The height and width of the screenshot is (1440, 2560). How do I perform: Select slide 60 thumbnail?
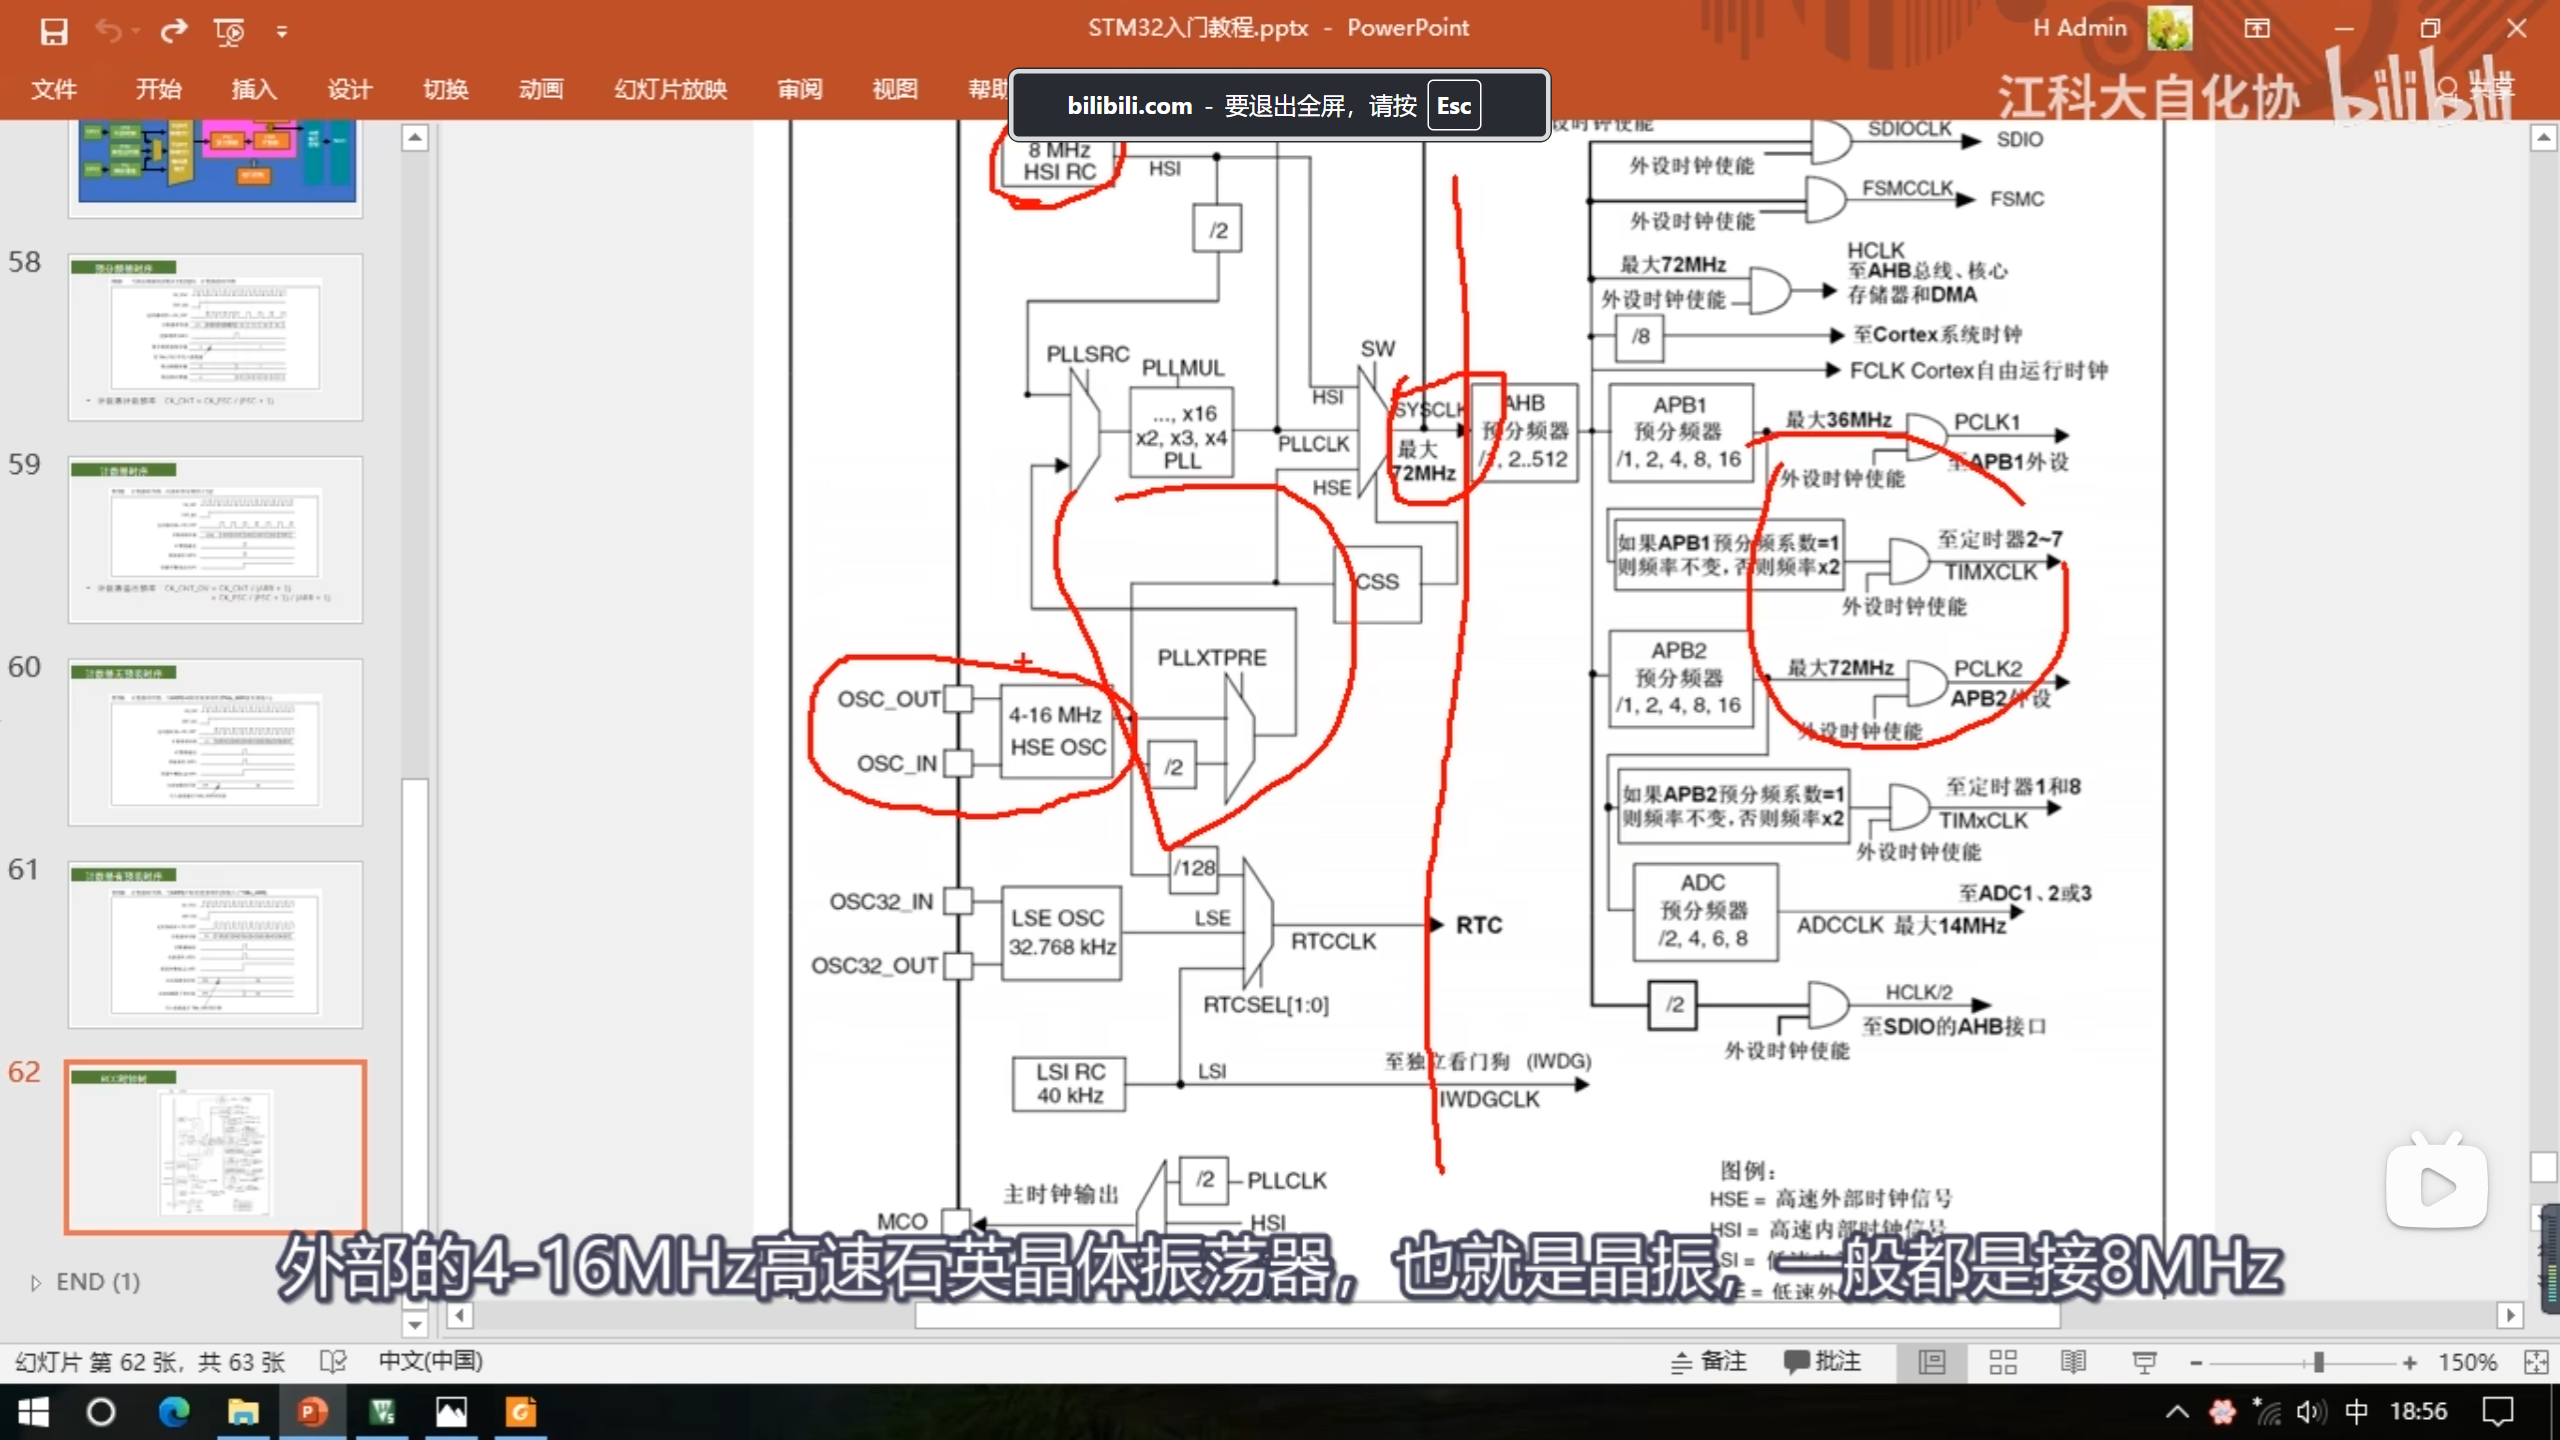tap(215, 742)
